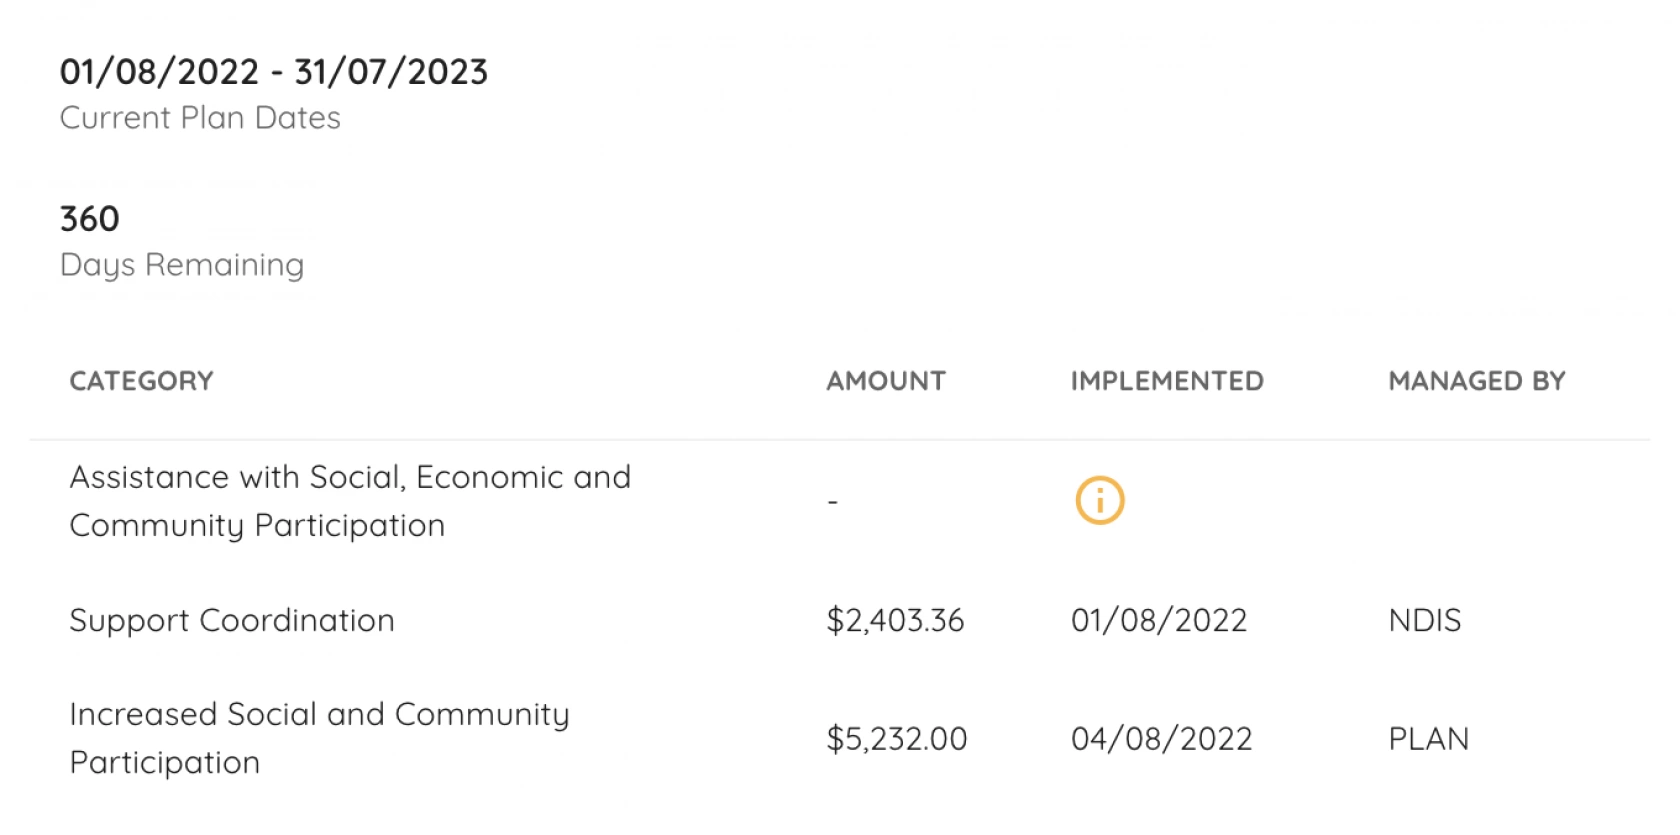Click the Current Plan Dates label

click(200, 118)
